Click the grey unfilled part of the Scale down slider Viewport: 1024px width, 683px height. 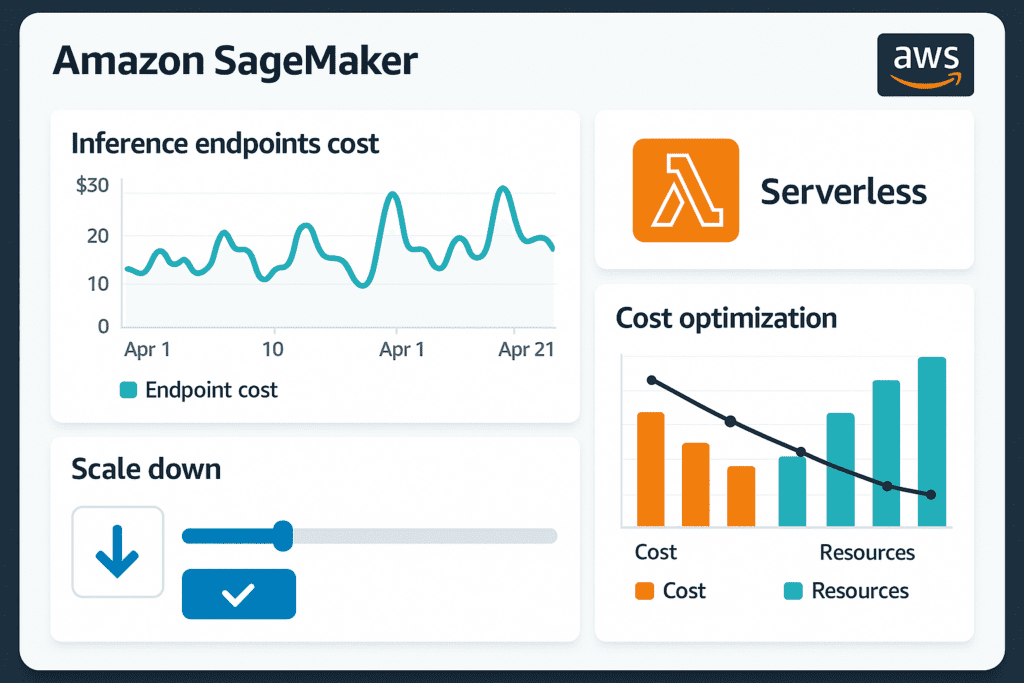(x=425, y=536)
